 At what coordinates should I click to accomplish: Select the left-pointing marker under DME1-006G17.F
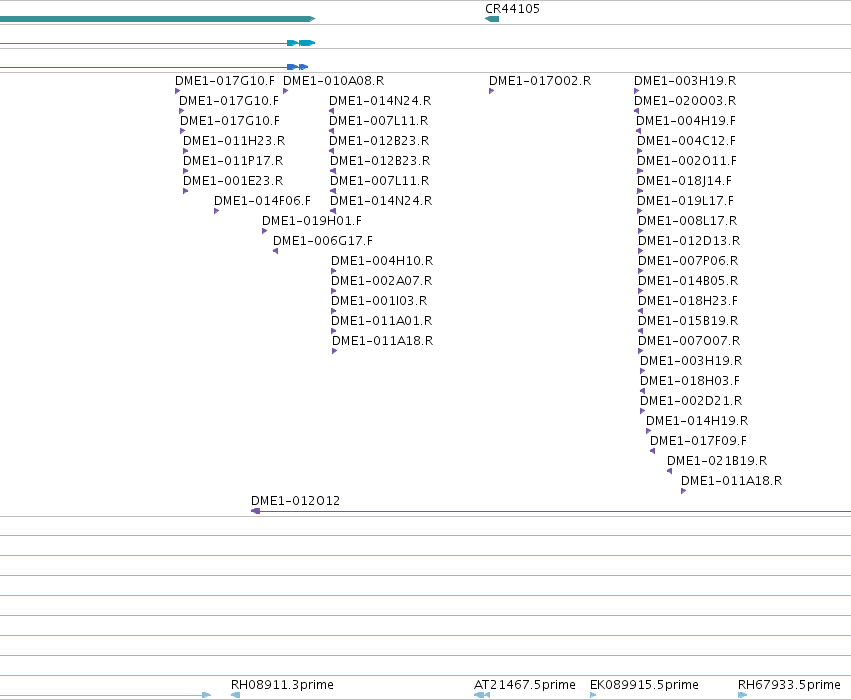(x=276, y=251)
